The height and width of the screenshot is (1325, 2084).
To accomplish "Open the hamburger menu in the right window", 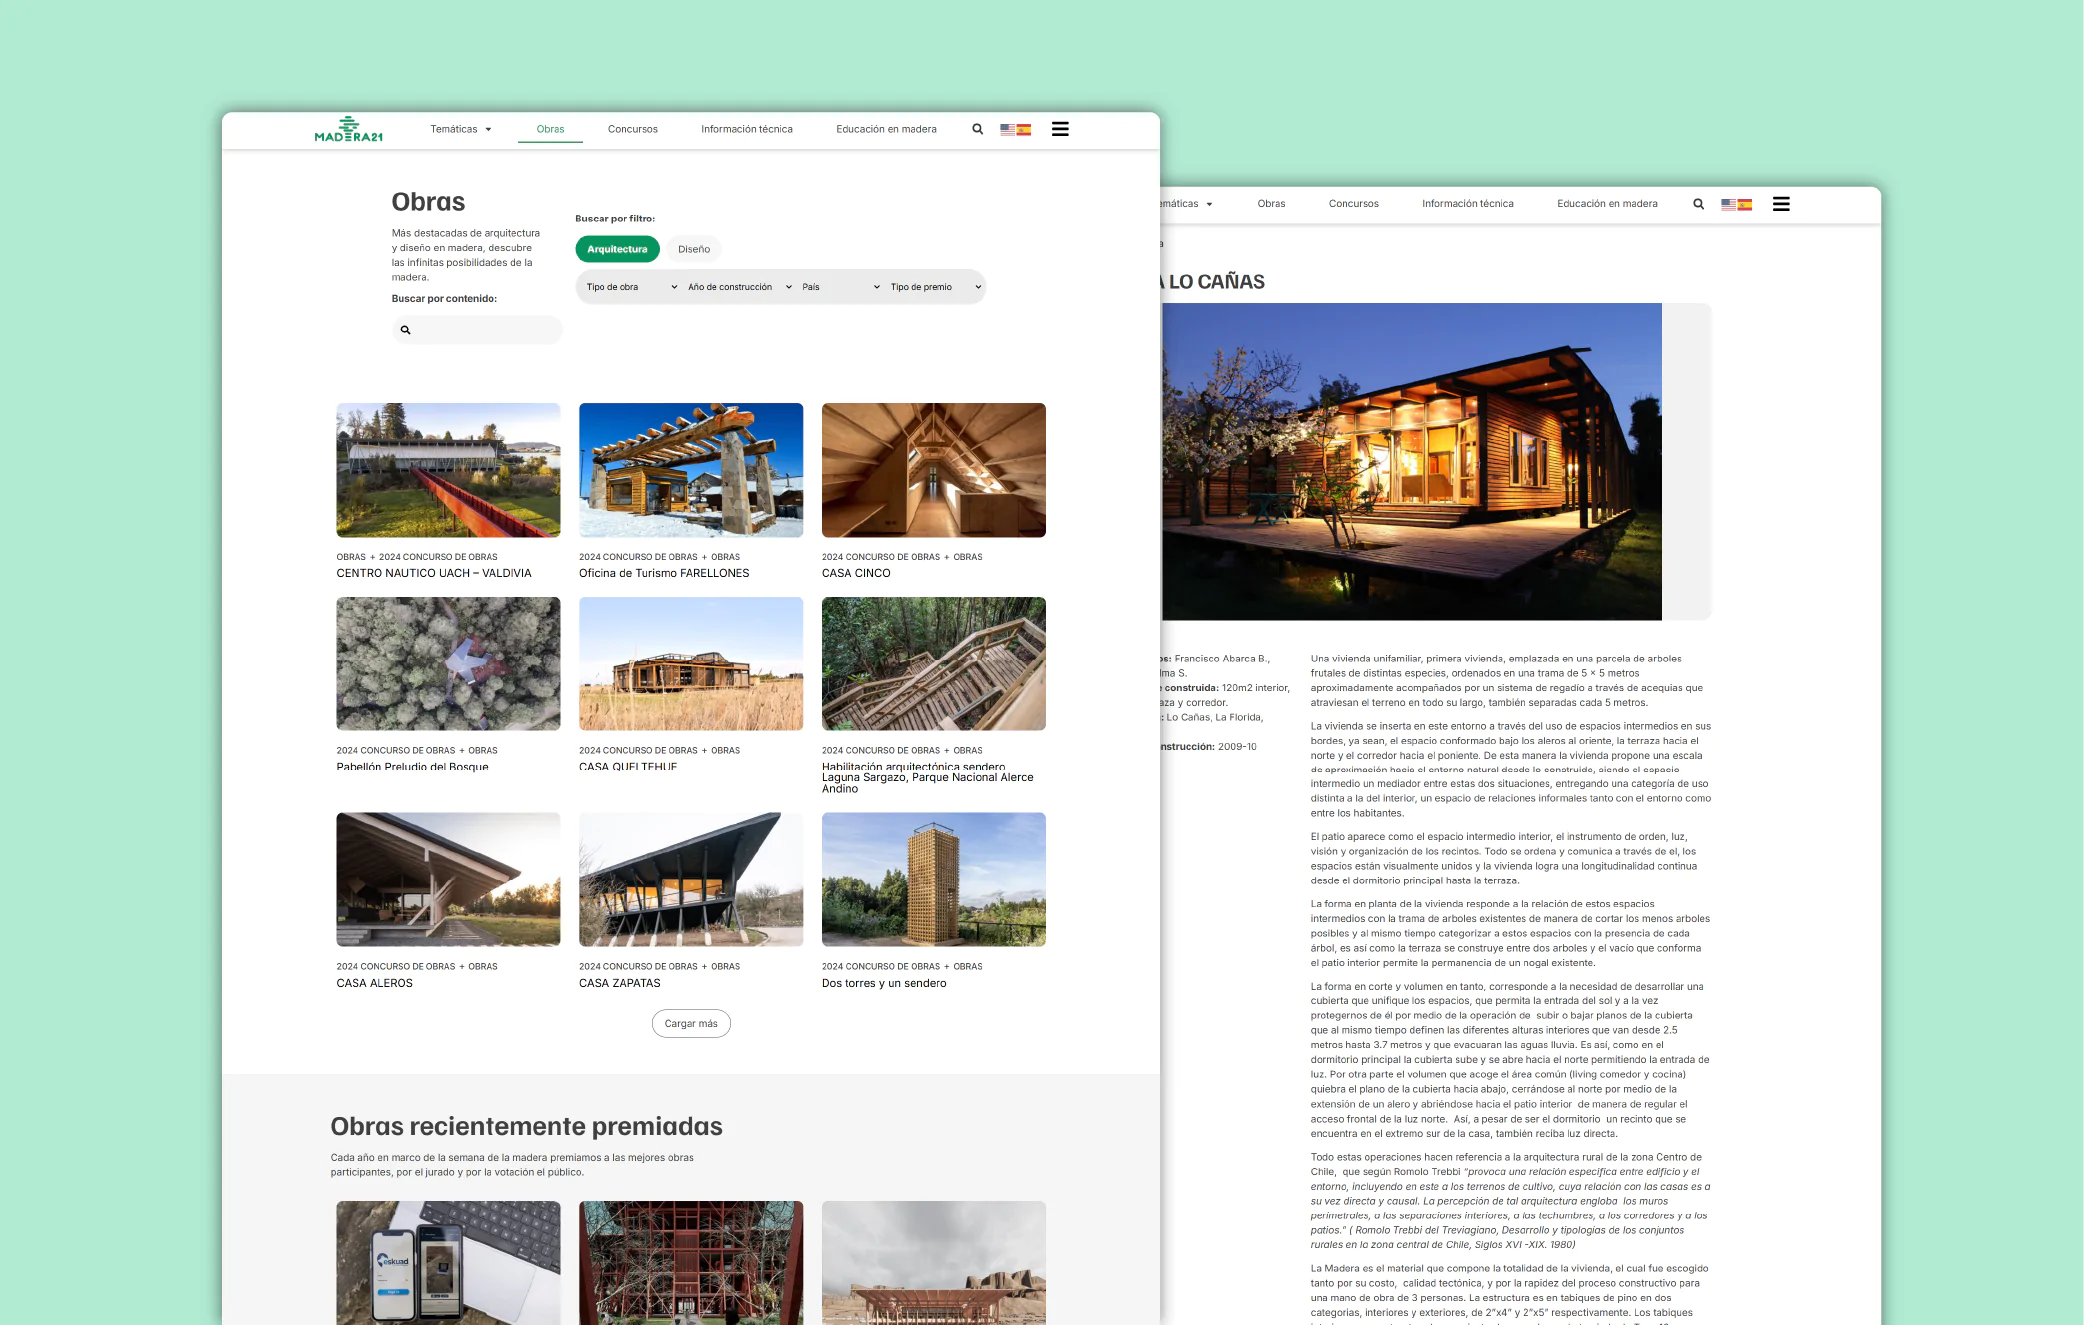I will point(1781,204).
